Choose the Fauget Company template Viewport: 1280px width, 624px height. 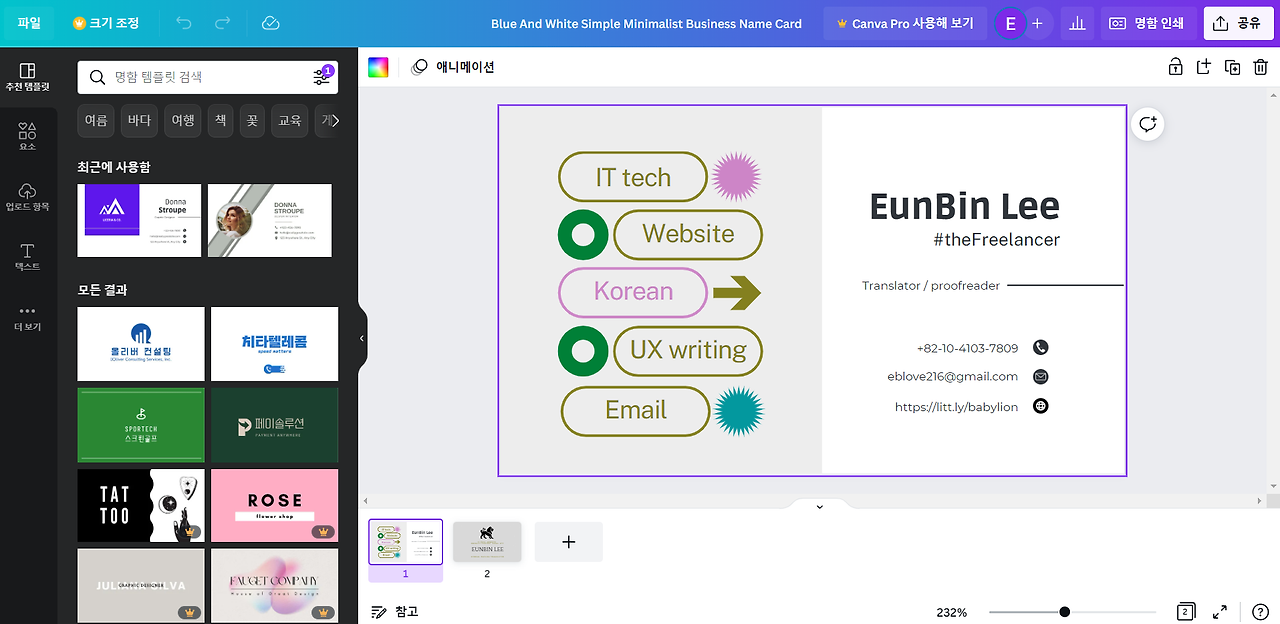275,586
